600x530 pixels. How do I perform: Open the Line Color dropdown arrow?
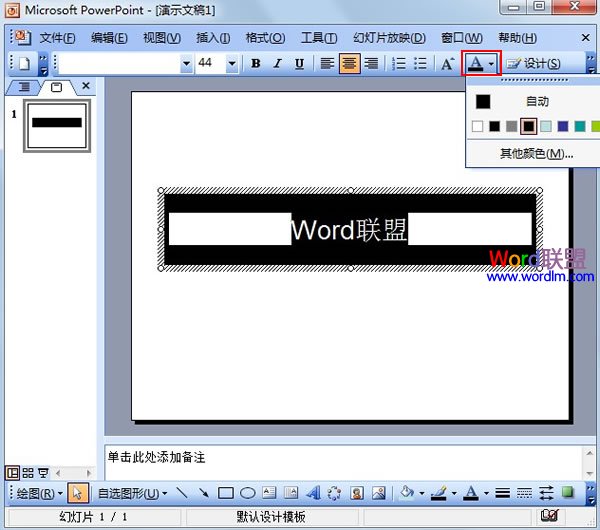[x=454, y=493]
